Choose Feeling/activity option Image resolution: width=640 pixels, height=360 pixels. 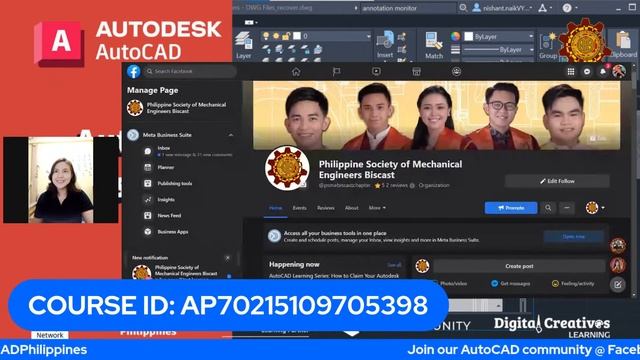click(x=573, y=283)
